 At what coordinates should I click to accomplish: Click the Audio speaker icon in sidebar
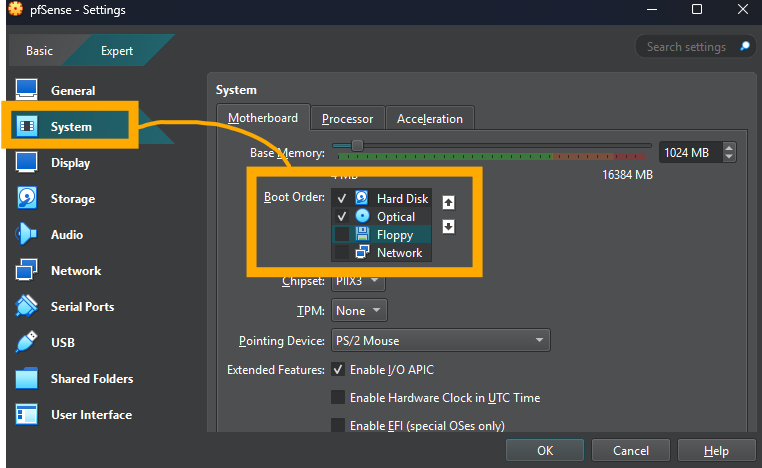(x=26, y=234)
